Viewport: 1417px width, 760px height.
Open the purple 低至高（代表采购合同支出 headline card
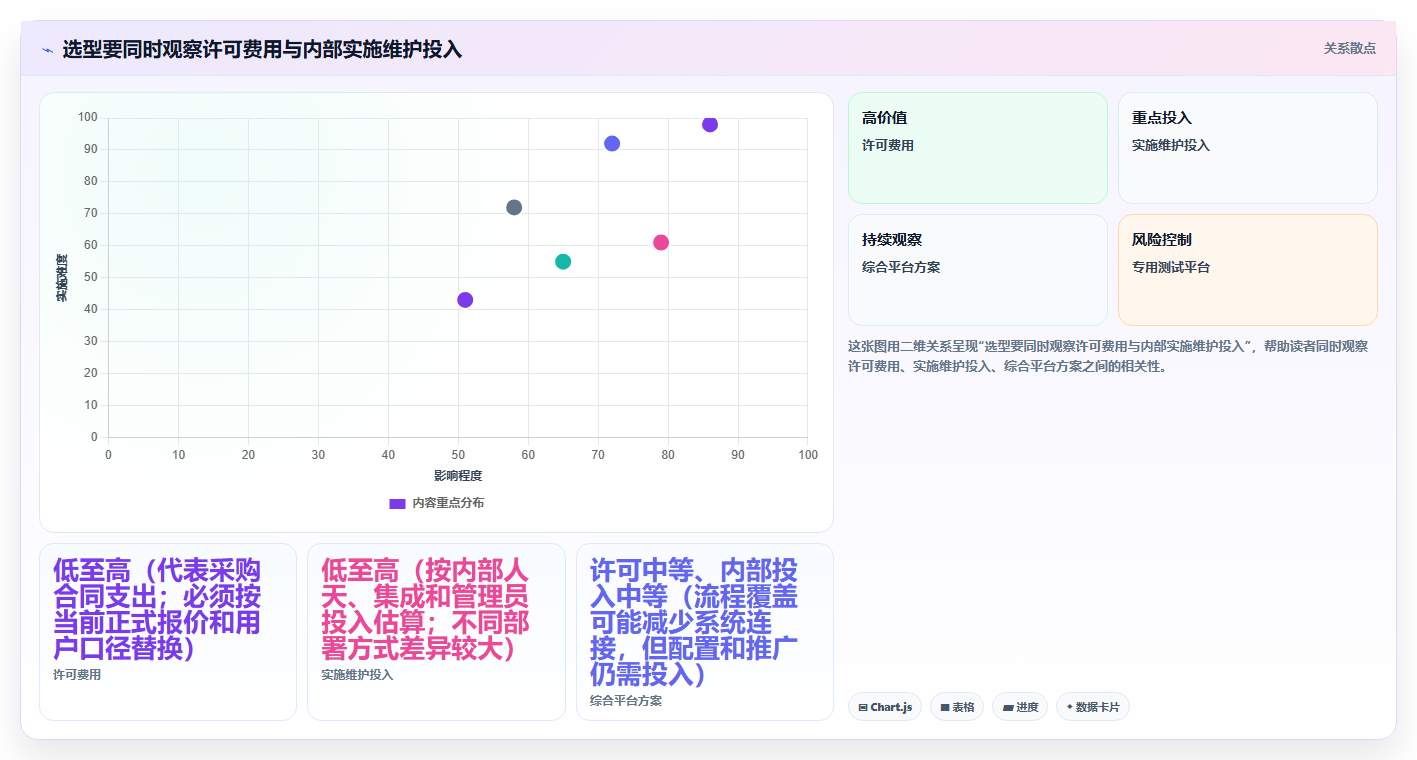[168, 632]
